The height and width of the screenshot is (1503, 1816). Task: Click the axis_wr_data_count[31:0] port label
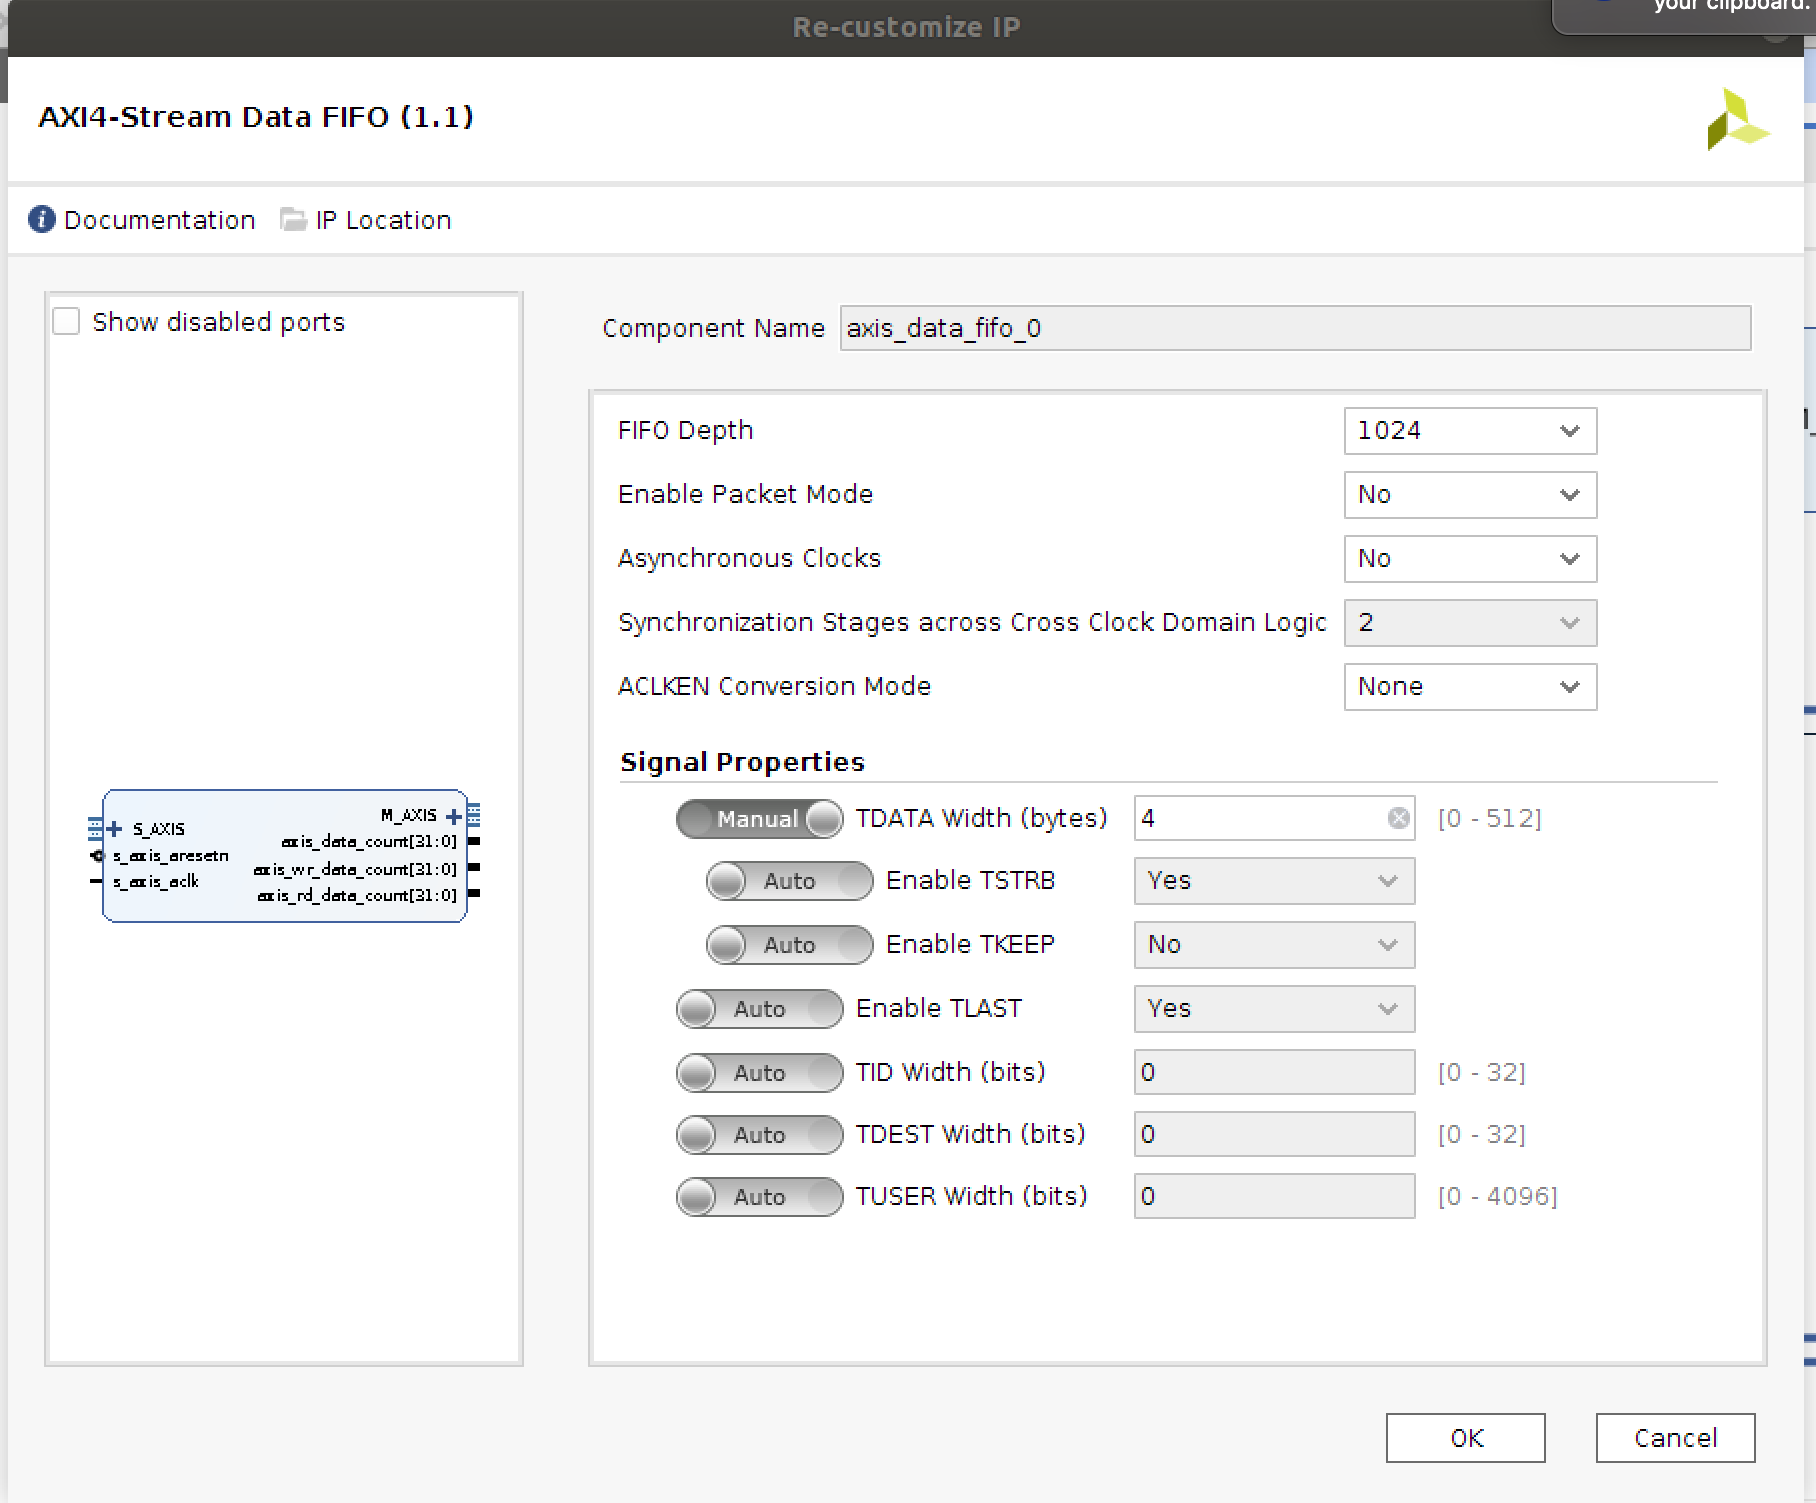[x=355, y=869]
